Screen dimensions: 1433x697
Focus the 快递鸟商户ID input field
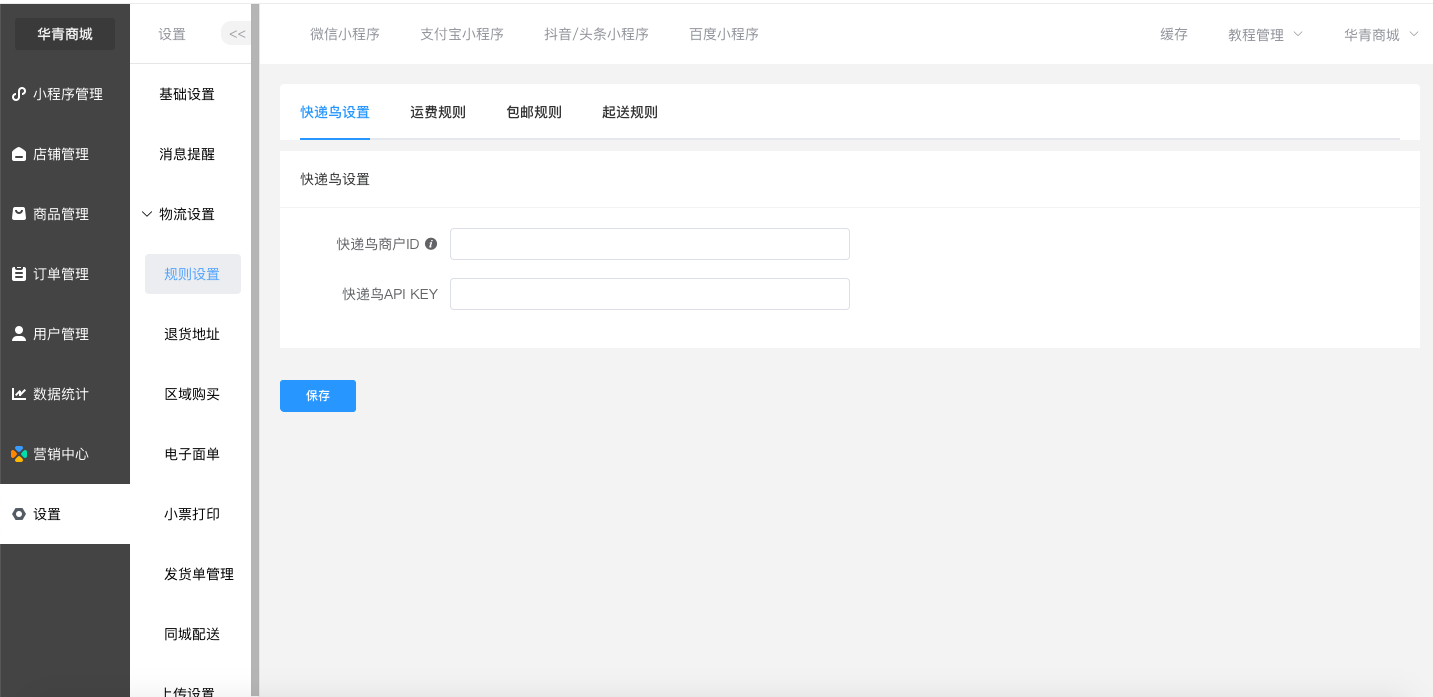point(650,244)
